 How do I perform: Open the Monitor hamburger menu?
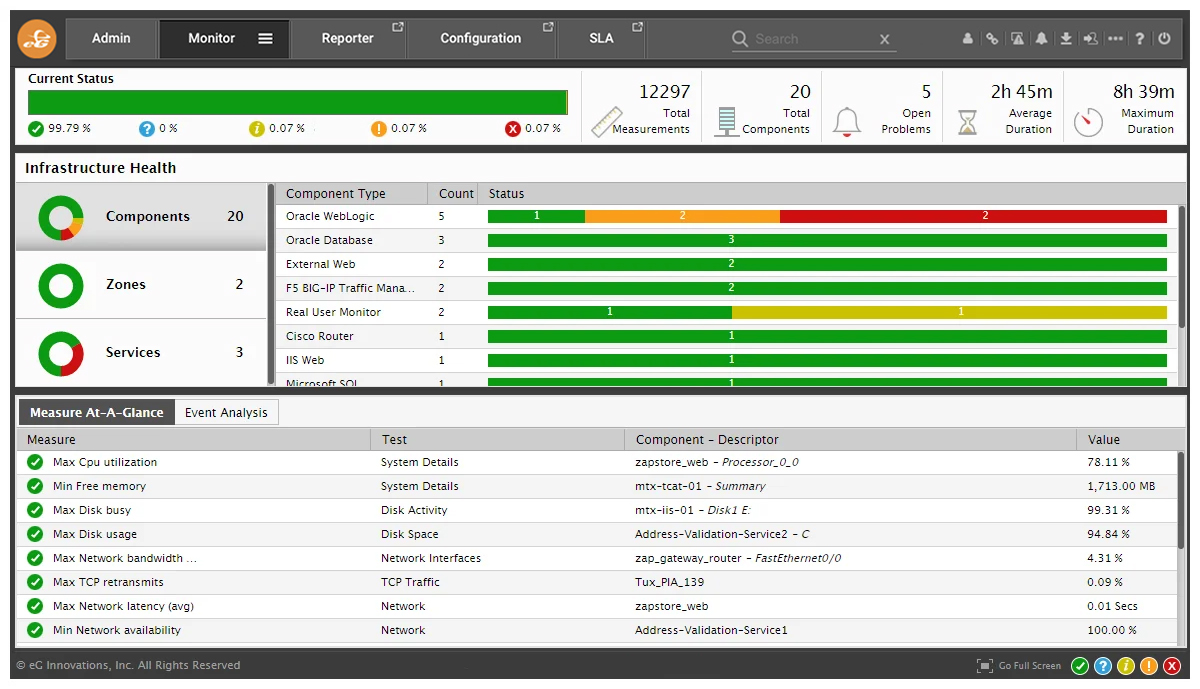265,39
